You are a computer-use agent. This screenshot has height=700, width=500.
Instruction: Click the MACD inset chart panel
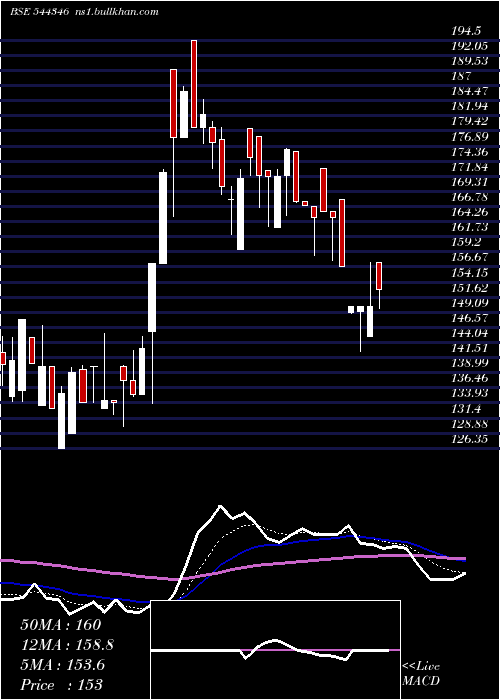click(275, 650)
